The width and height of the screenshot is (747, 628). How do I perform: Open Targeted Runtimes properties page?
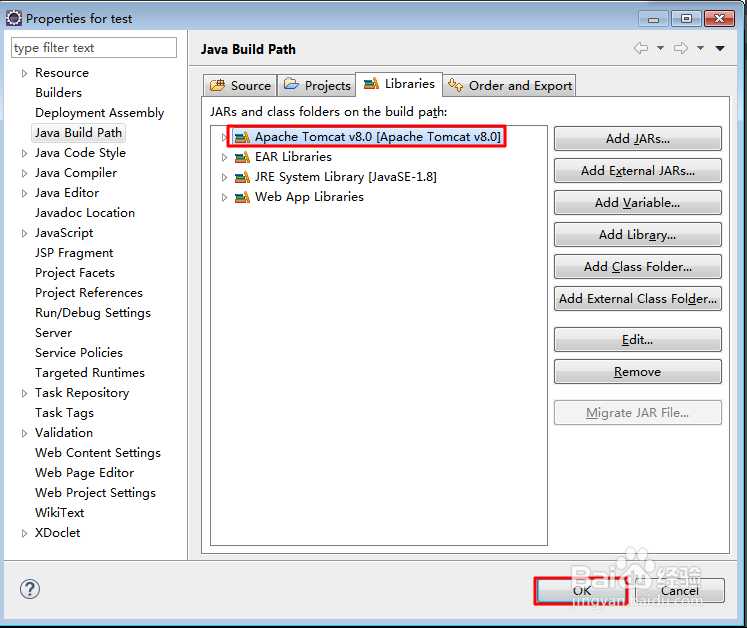point(90,373)
